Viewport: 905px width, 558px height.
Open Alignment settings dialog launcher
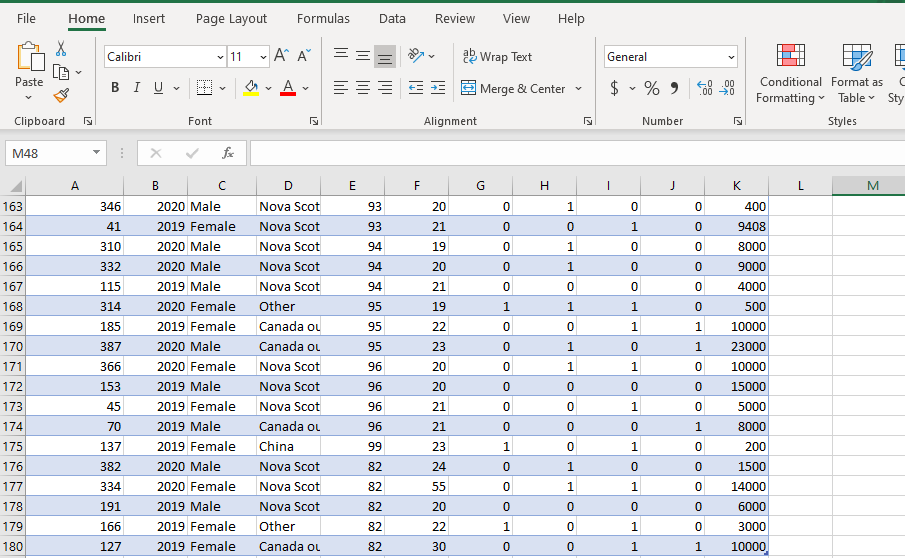pos(588,121)
